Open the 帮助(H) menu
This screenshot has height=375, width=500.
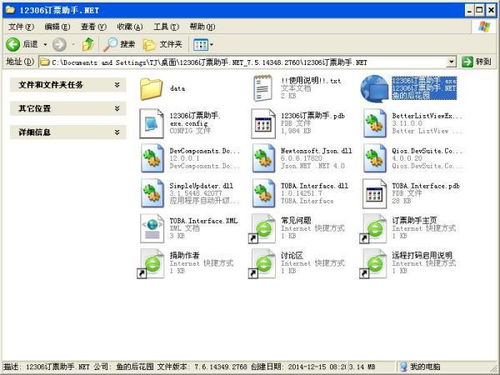(x=202, y=27)
